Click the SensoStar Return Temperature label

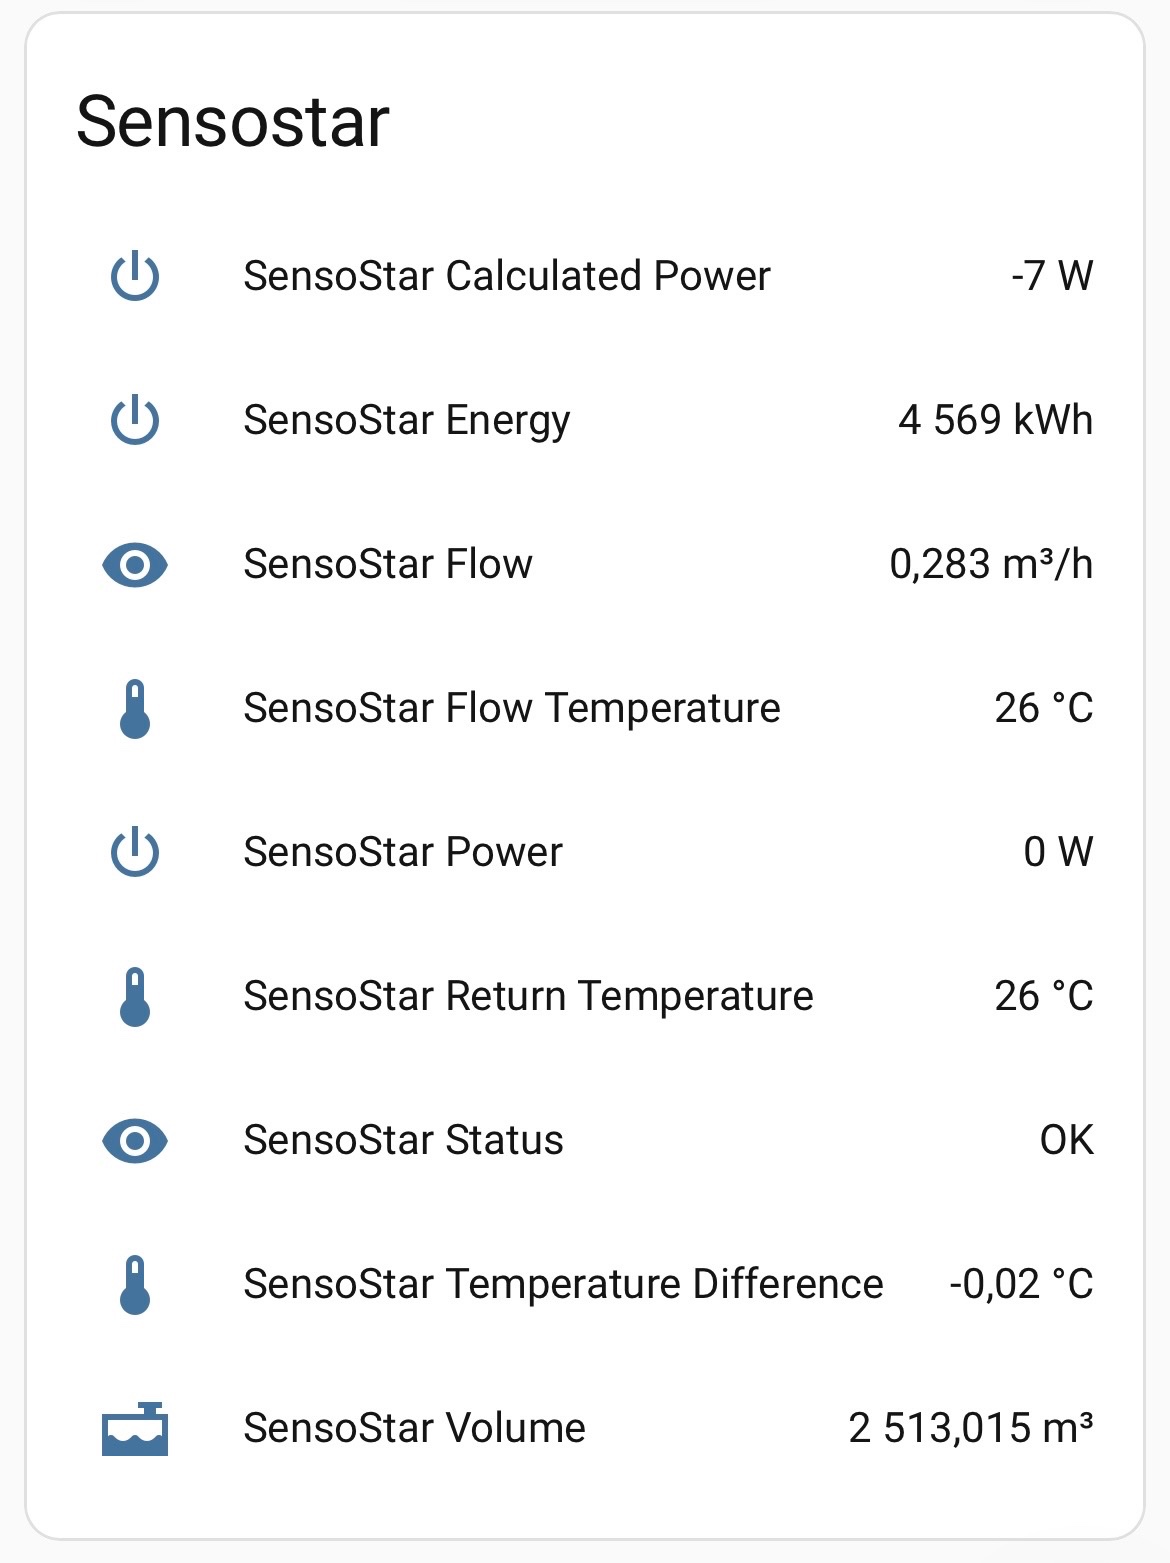click(528, 997)
